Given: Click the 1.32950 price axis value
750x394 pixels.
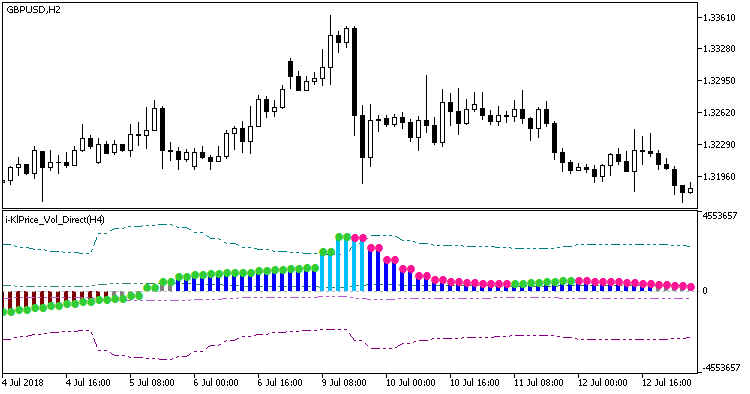Looking at the screenshot, I should click(x=719, y=80).
